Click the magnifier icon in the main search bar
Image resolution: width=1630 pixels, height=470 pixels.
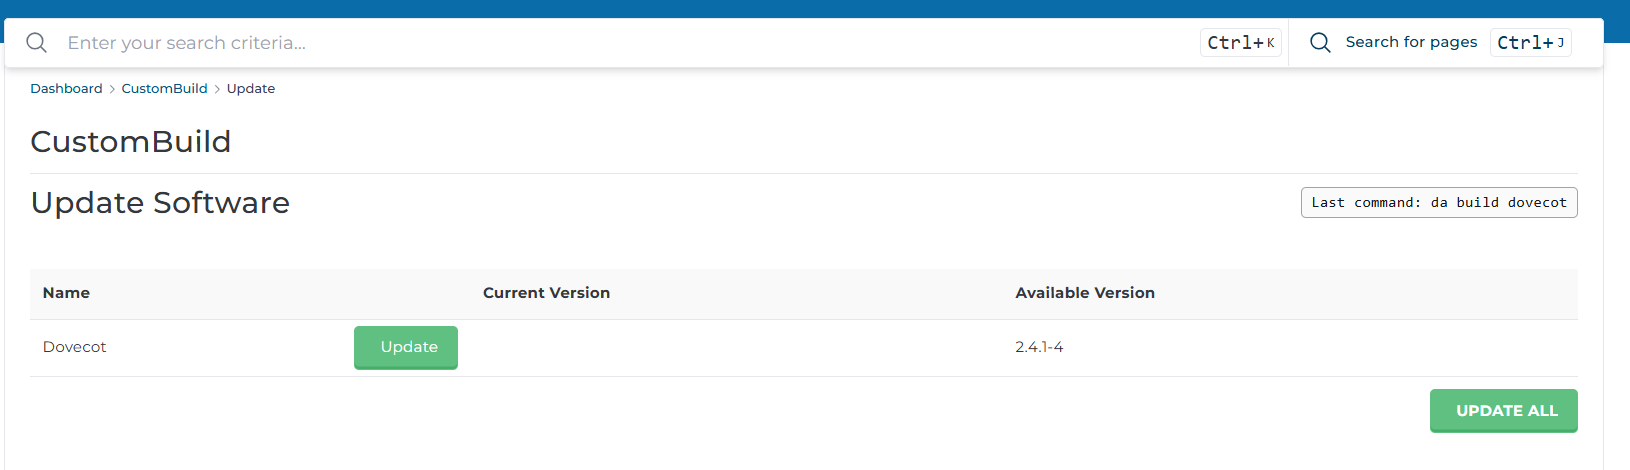[37, 43]
